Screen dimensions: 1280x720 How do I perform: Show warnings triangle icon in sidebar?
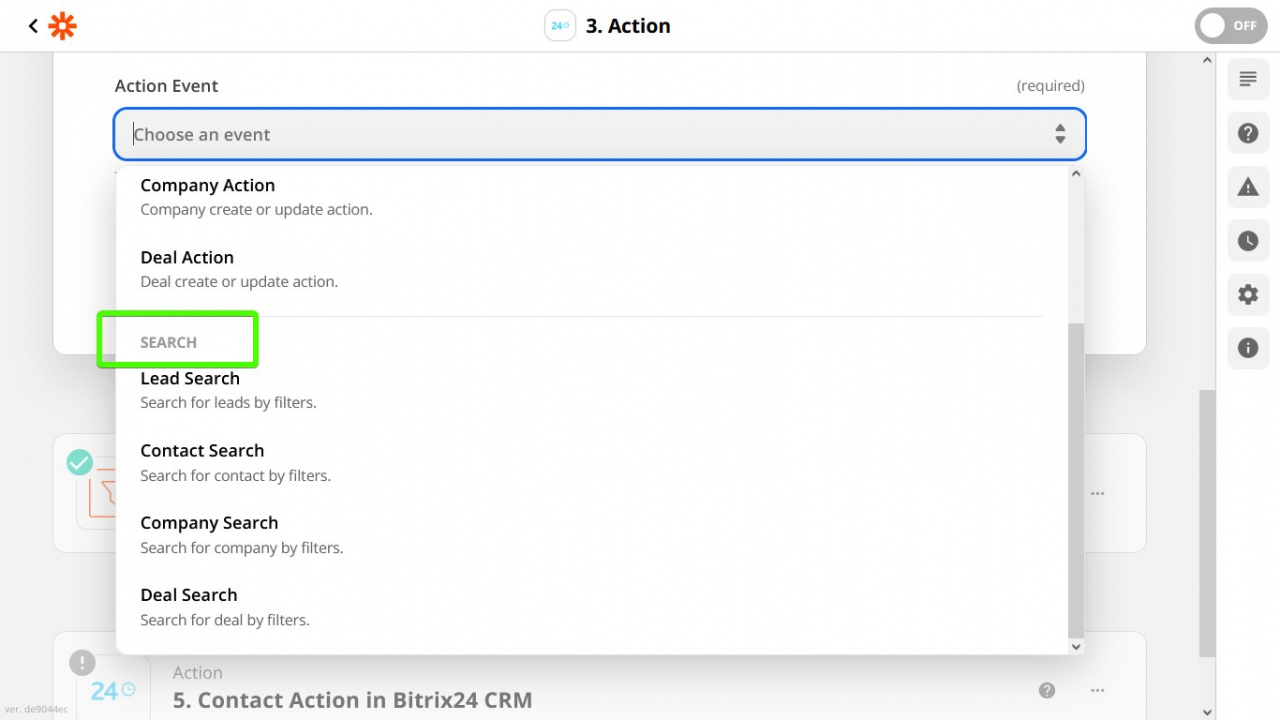pyautogui.click(x=1248, y=187)
